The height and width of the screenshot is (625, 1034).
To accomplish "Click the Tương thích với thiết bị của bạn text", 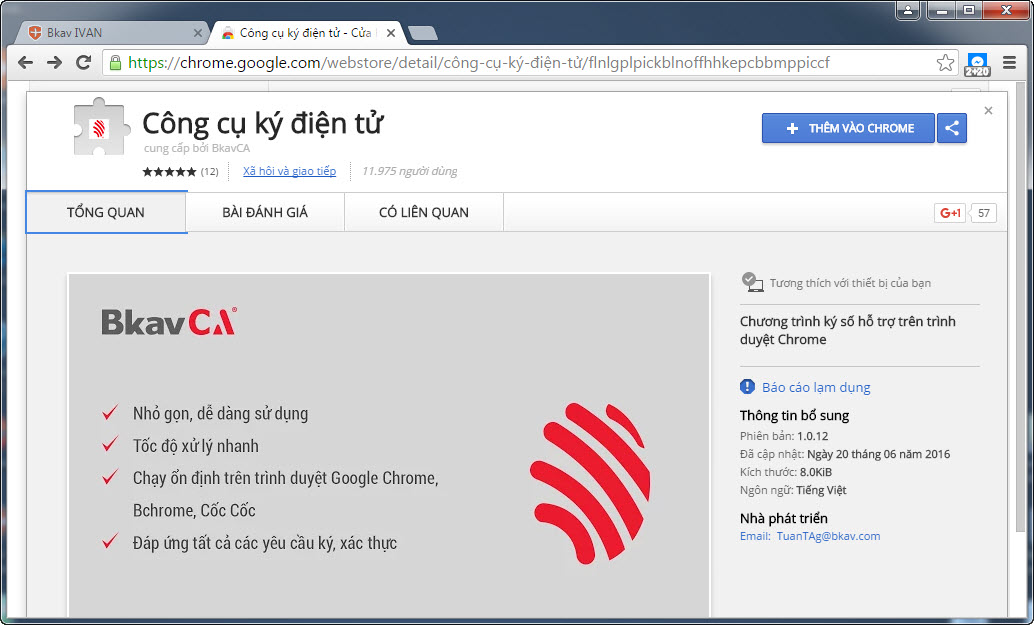I will click(x=851, y=283).
